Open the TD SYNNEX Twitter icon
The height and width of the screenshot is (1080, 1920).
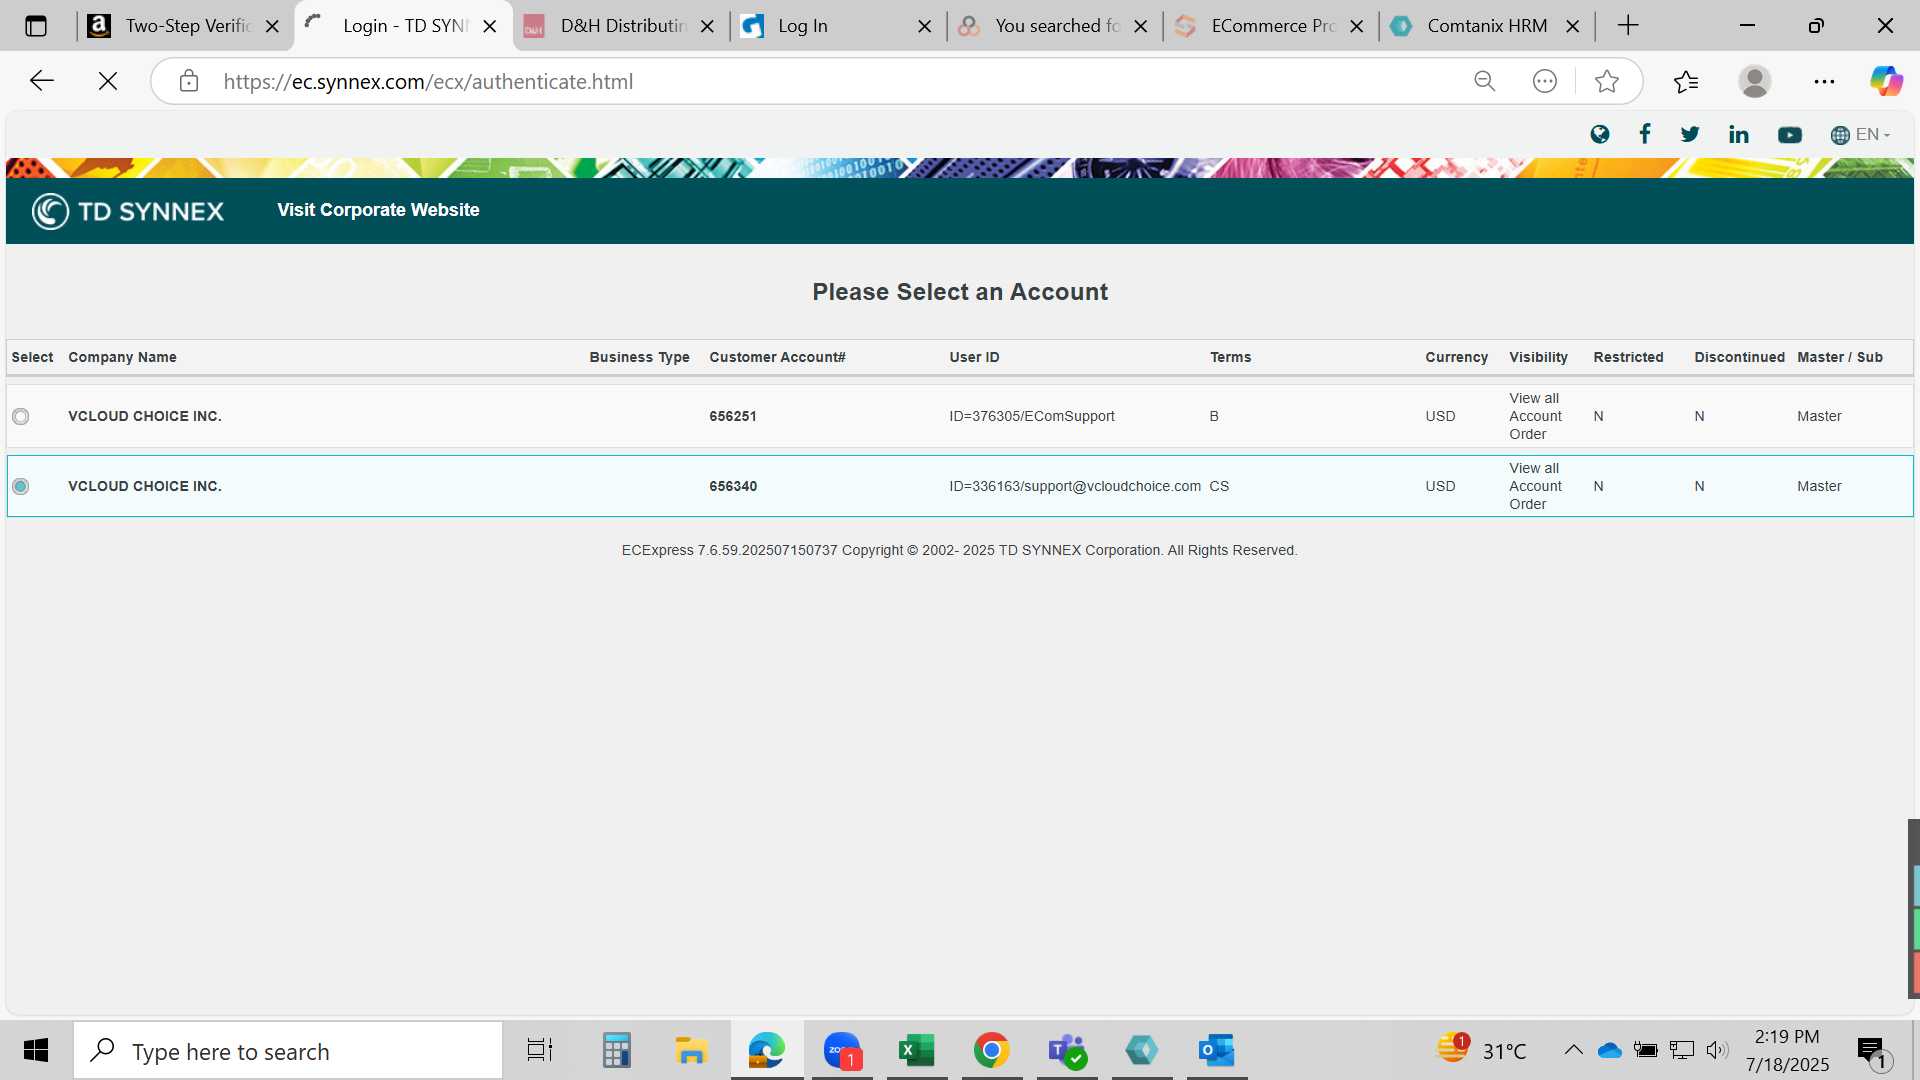pos(1690,134)
